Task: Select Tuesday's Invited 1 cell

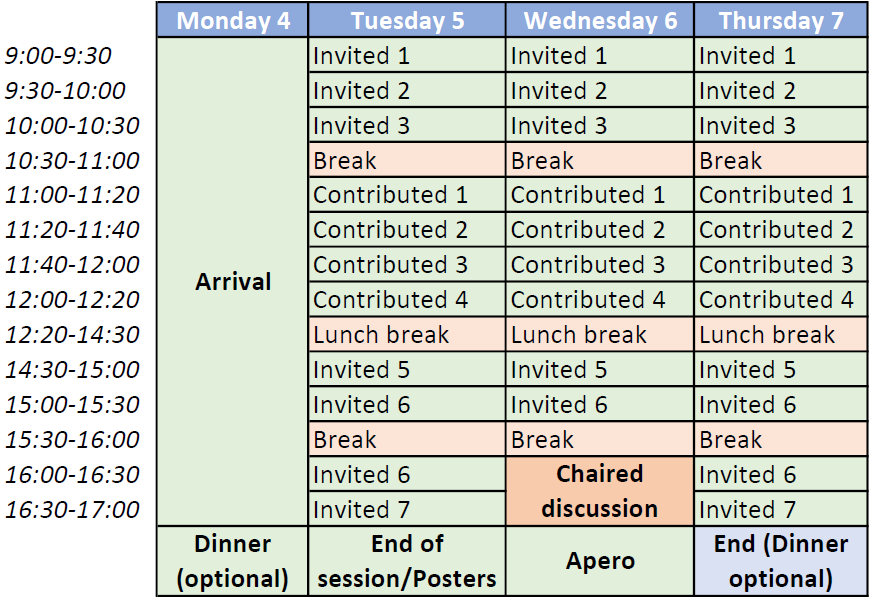Action: pyautogui.click(x=407, y=56)
